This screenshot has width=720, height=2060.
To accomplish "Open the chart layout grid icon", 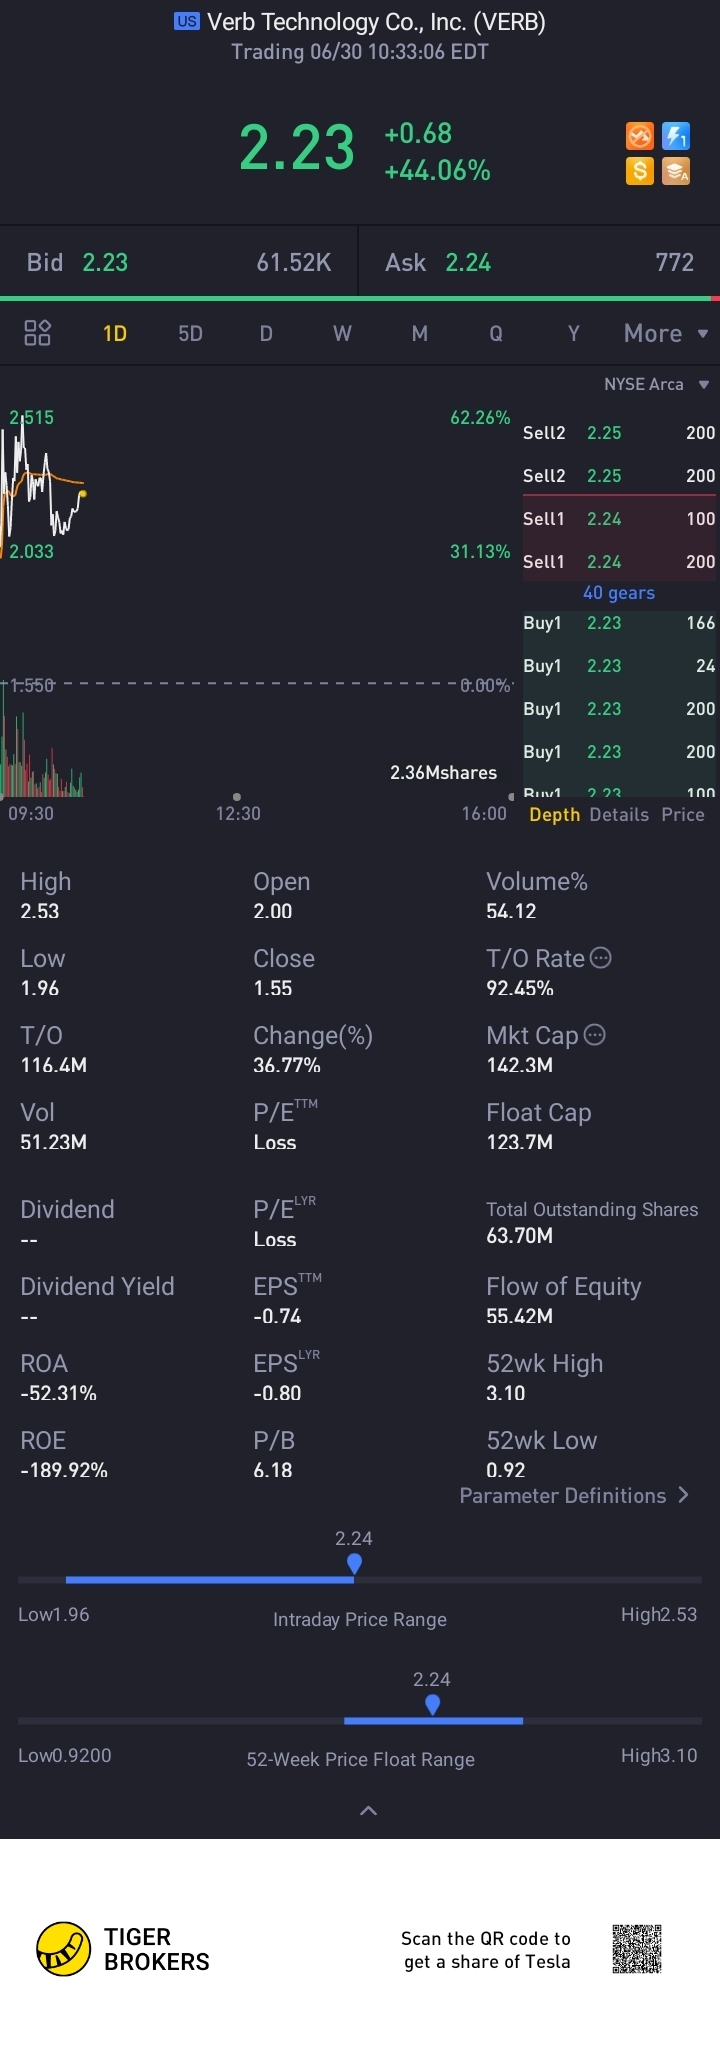I will click(37, 333).
